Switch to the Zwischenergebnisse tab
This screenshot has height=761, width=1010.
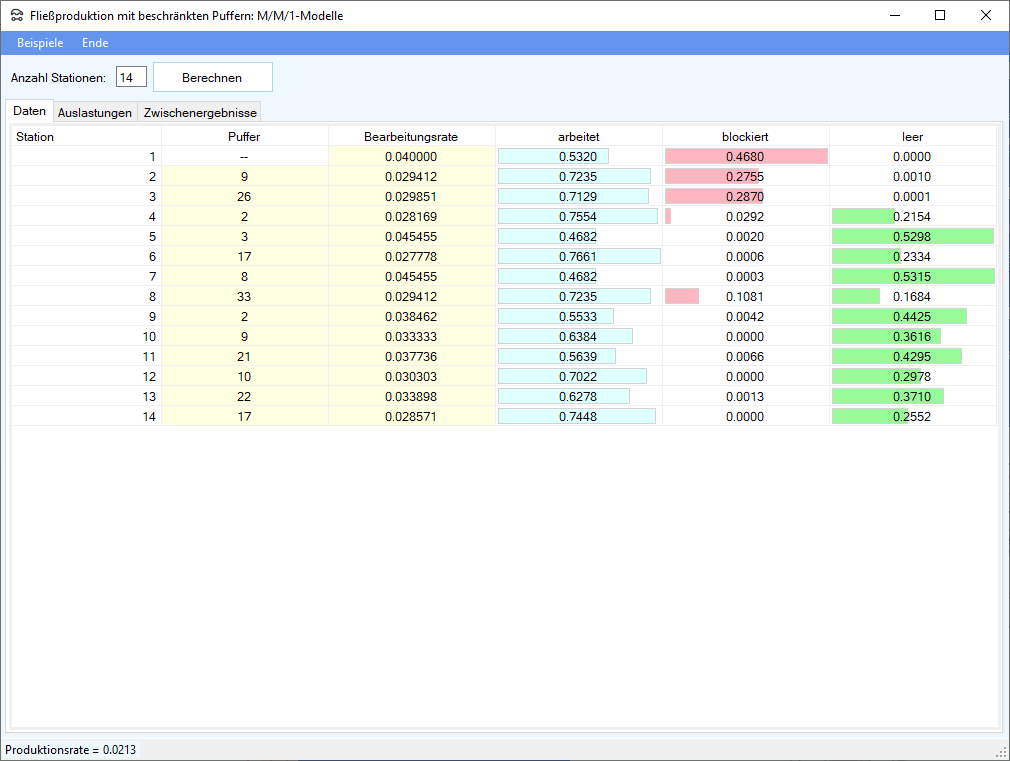point(200,113)
